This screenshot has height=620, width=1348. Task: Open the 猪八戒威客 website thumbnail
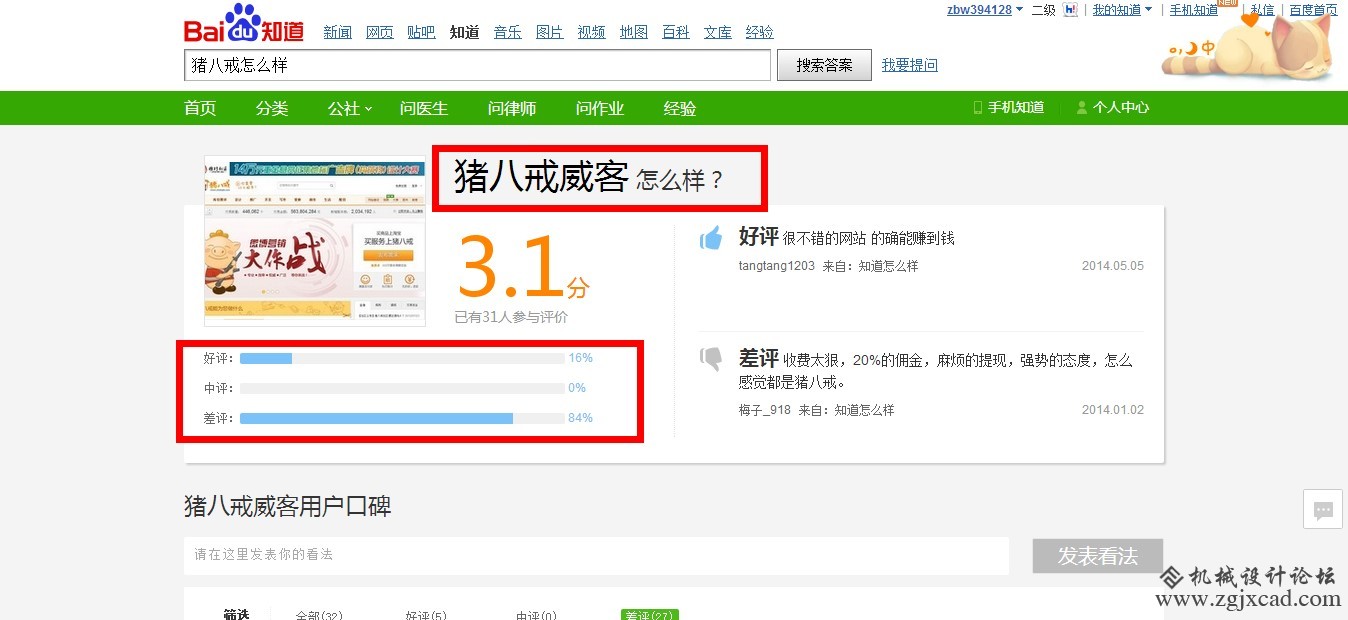(315, 241)
